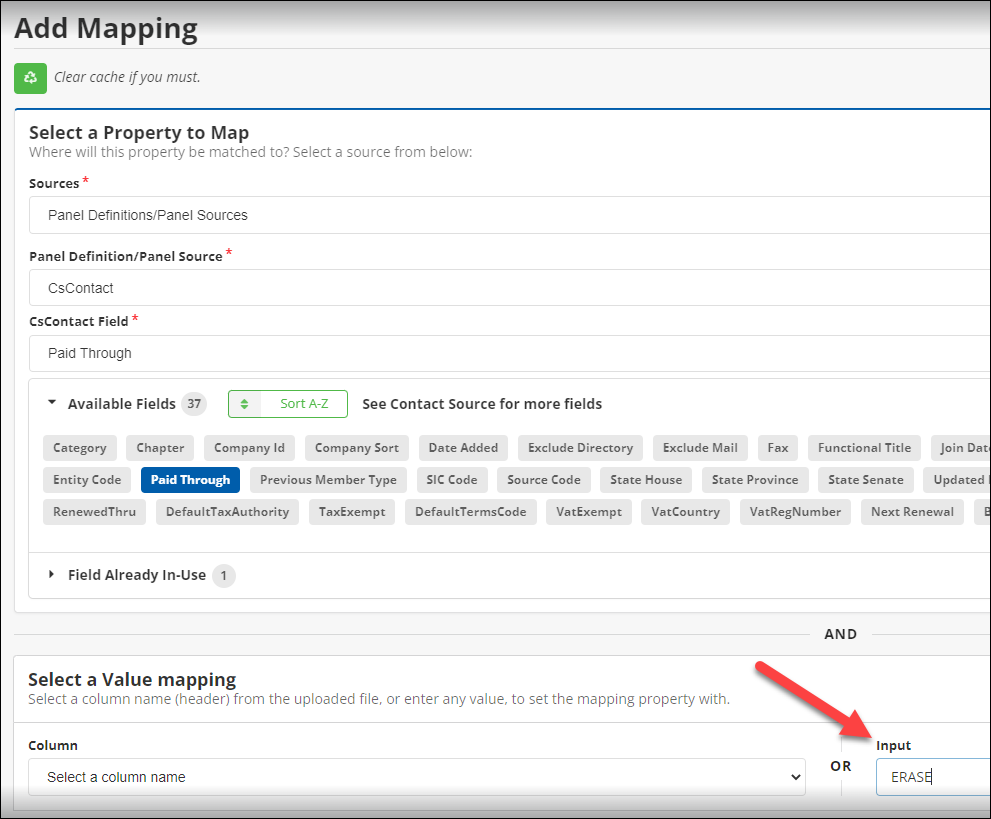Pick the Date Added field tag
991x819 pixels.
click(463, 448)
